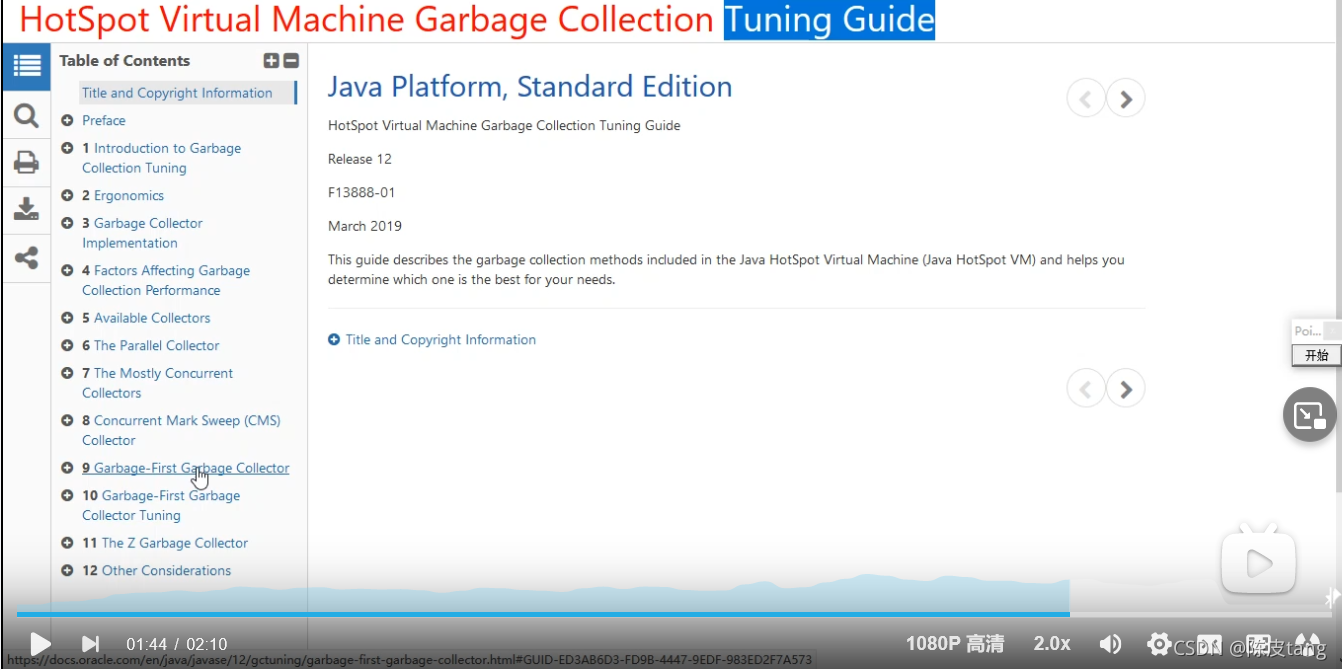
Task: Expand chapter 7 Mostly Concurrent Collectors
Action: pyautogui.click(x=67, y=373)
